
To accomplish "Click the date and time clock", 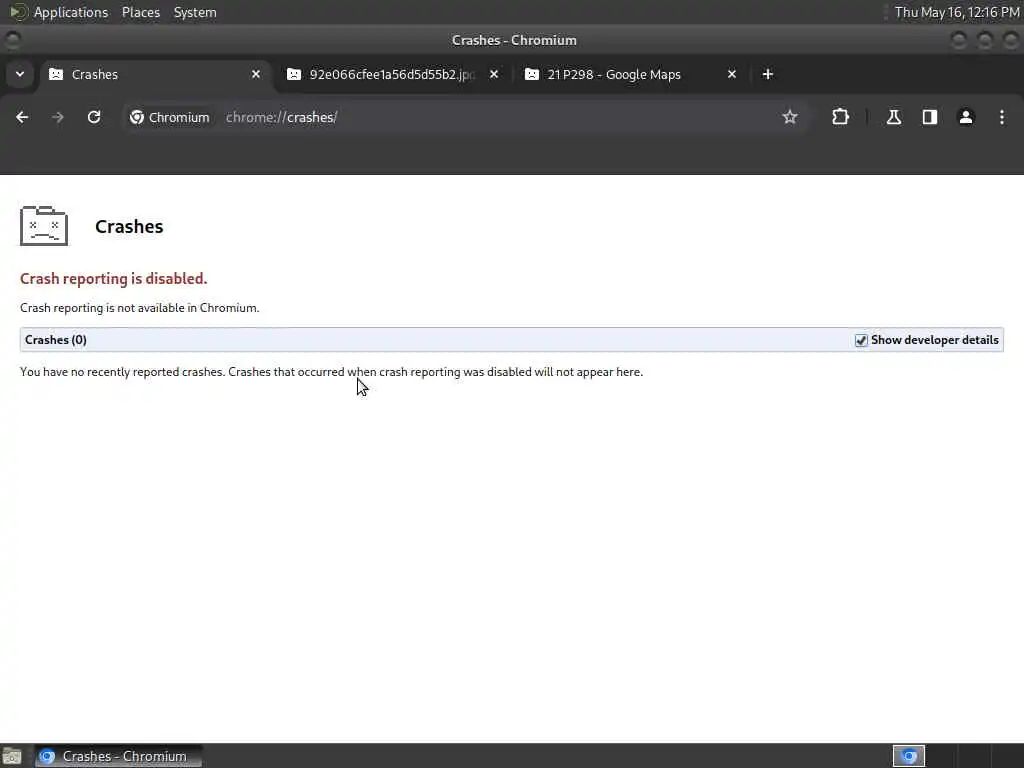I will pyautogui.click(x=957, y=12).
